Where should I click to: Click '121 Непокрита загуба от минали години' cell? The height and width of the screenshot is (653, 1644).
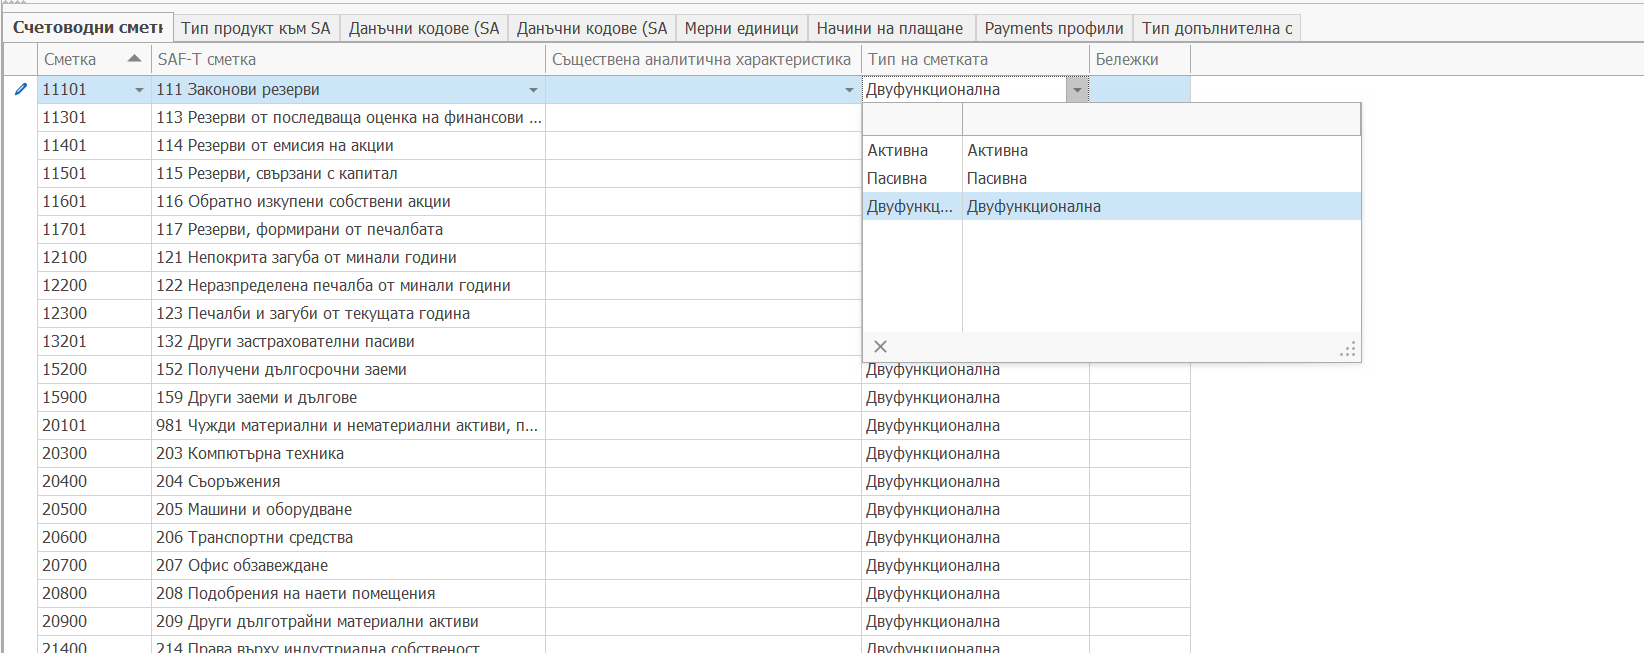(348, 257)
